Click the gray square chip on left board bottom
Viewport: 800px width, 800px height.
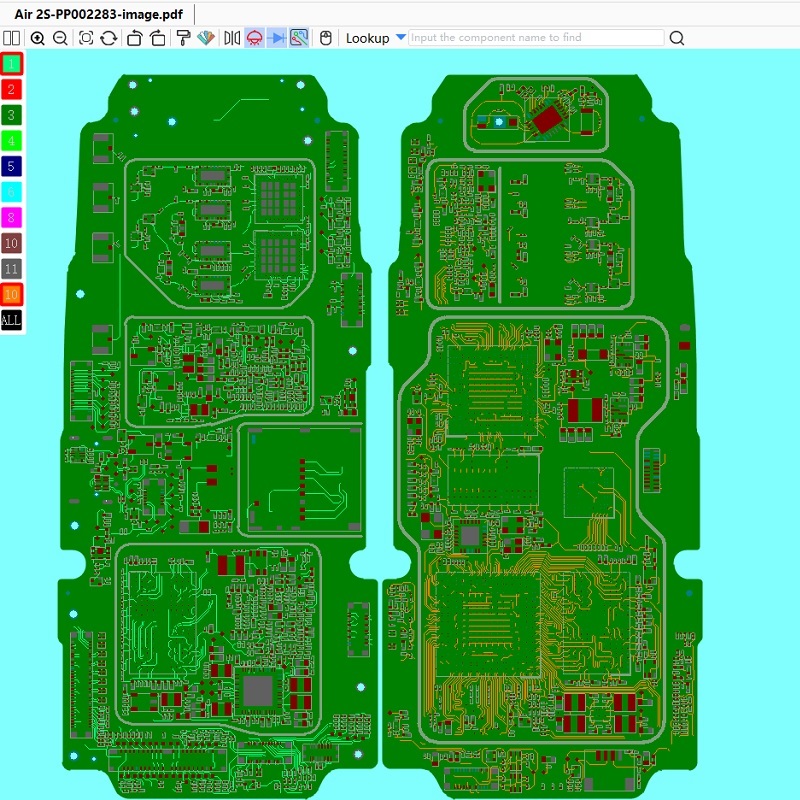pos(258,690)
